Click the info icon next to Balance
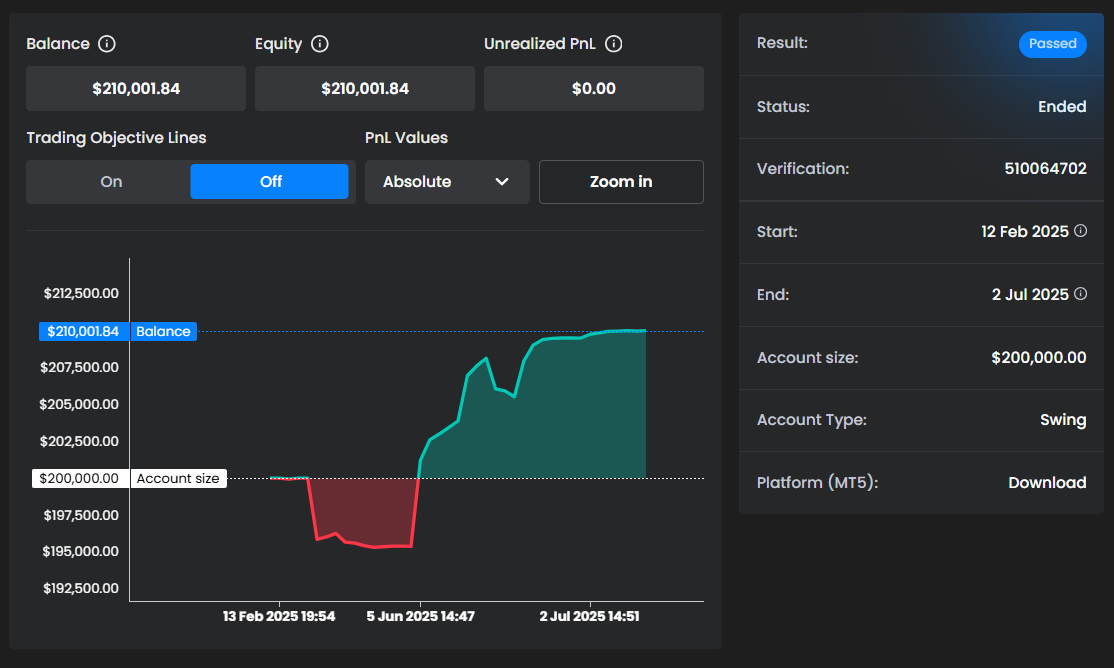The height and width of the screenshot is (668, 1114). pos(107,44)
